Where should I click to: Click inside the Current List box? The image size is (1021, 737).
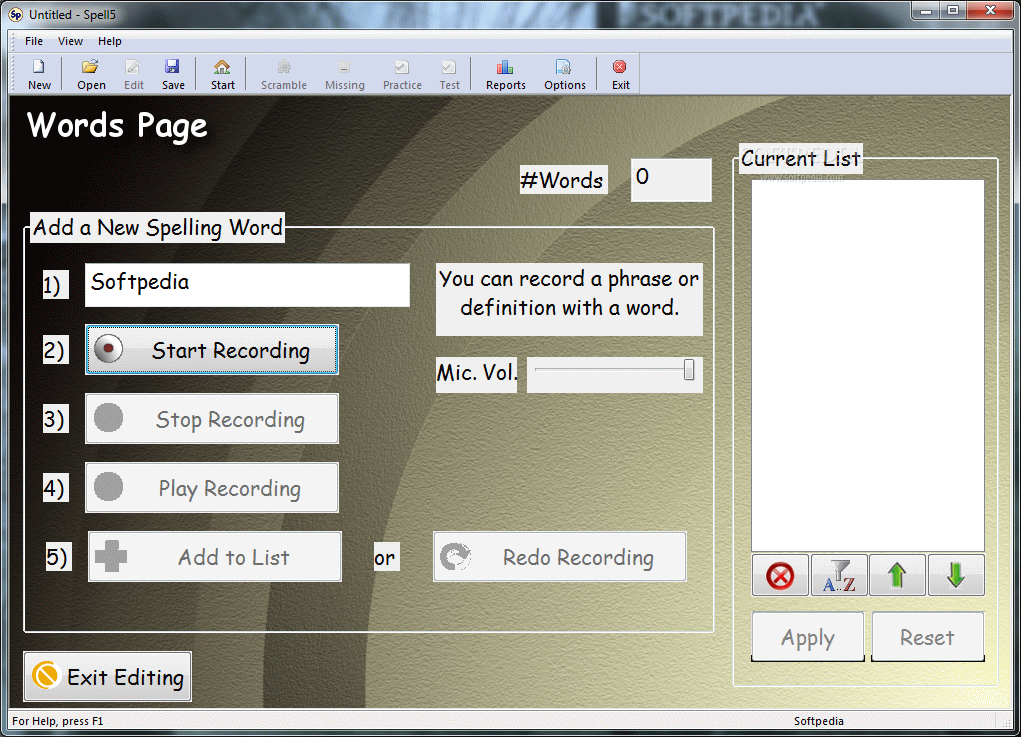[868, 366]
